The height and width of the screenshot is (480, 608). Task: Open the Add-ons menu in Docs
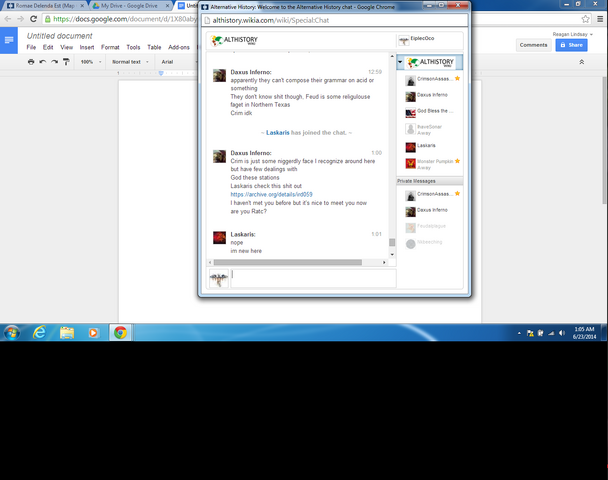click(x=179, y=47)
